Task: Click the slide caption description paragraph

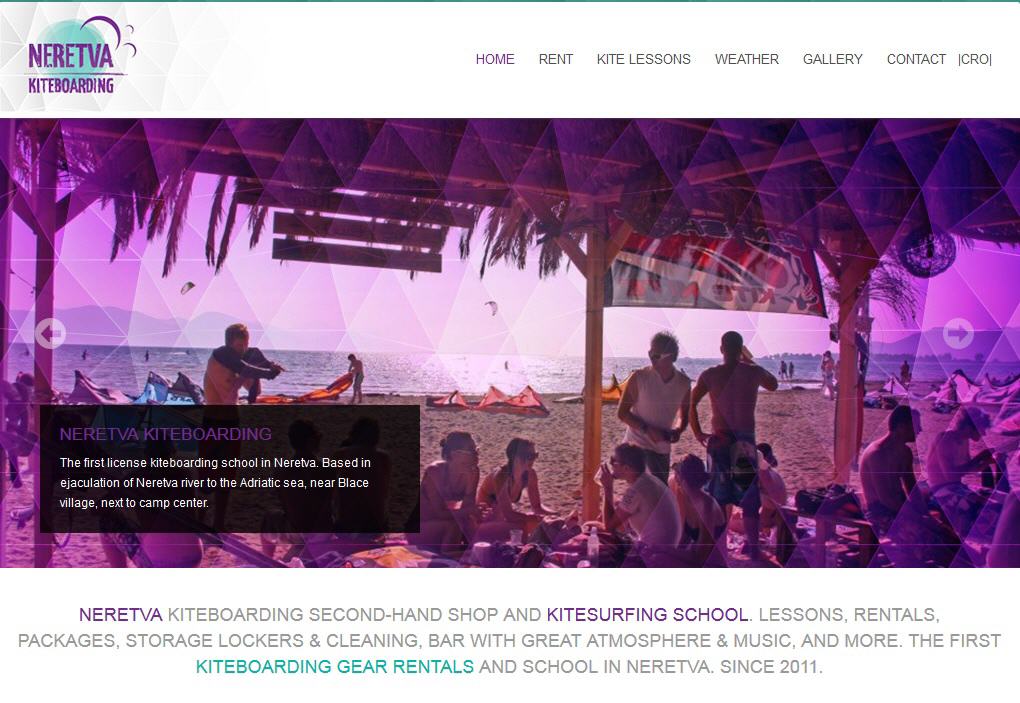Action: (x=215, y=483)
